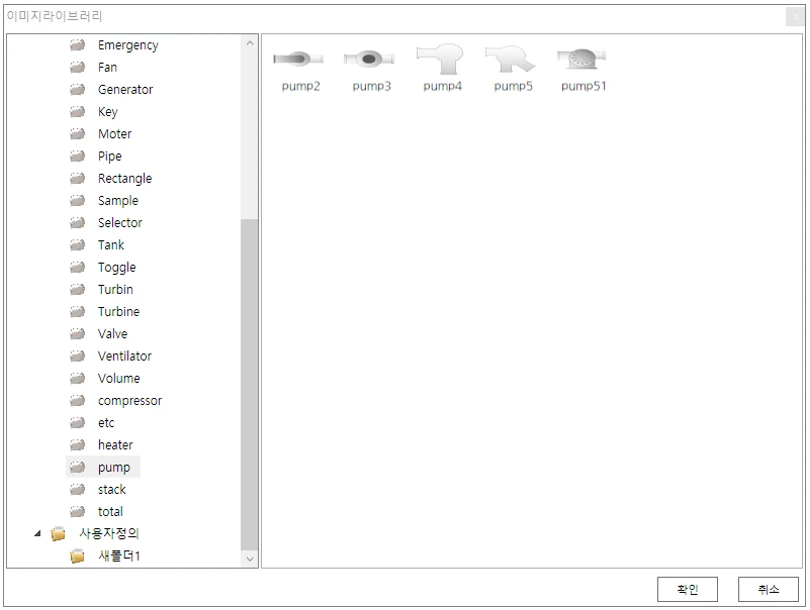This screenshot has height=610, width=810.
Task: Click the folder icon beside Moter
Action: pyautogui.click(x=77, y=134)
